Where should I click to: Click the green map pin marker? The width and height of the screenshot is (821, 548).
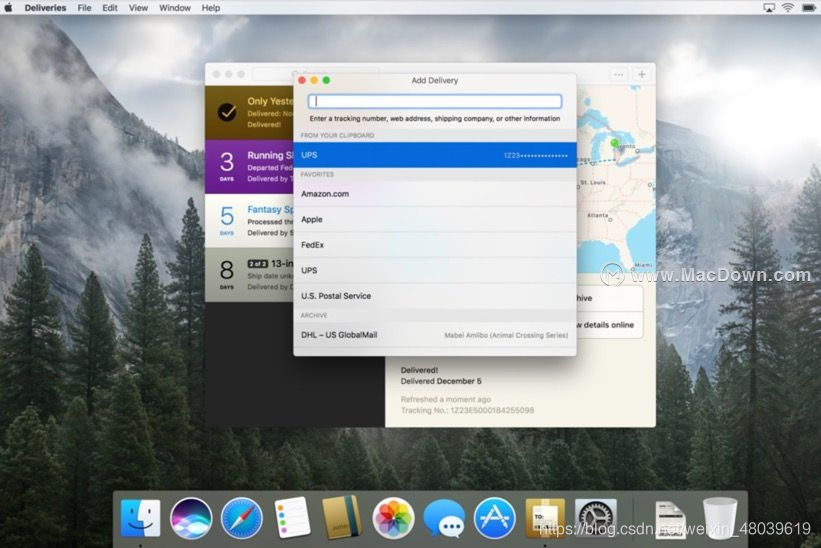point(615,142)
